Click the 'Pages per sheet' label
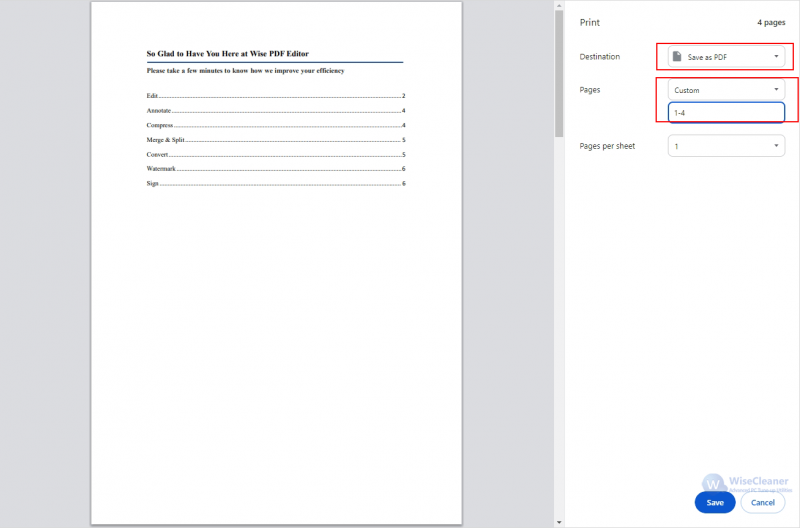800x528 pixels. [x=607, y=146]
